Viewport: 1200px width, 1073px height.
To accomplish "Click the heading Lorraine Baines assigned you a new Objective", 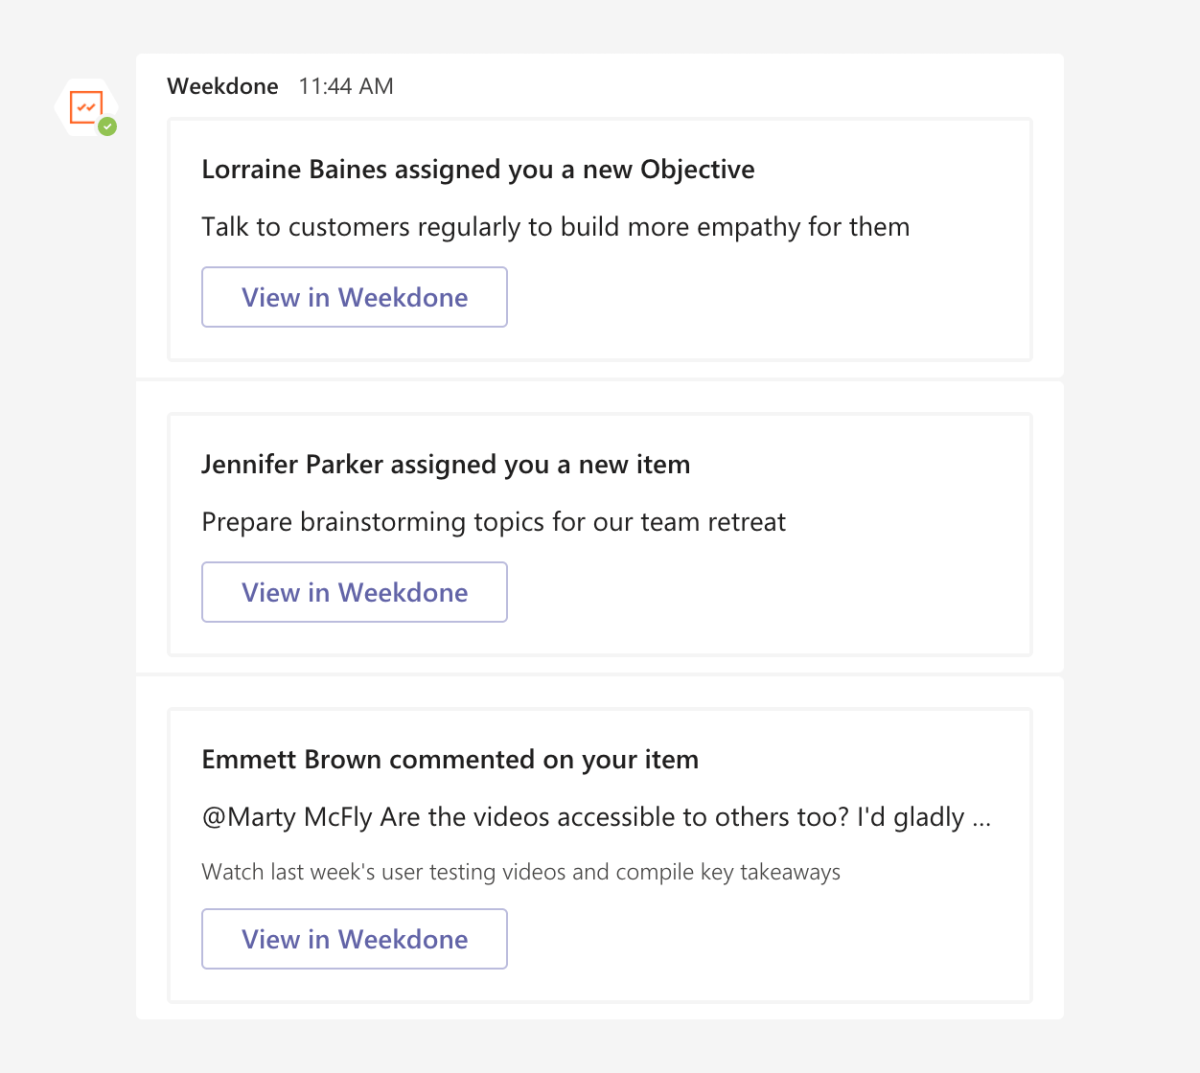I will 478,169.
